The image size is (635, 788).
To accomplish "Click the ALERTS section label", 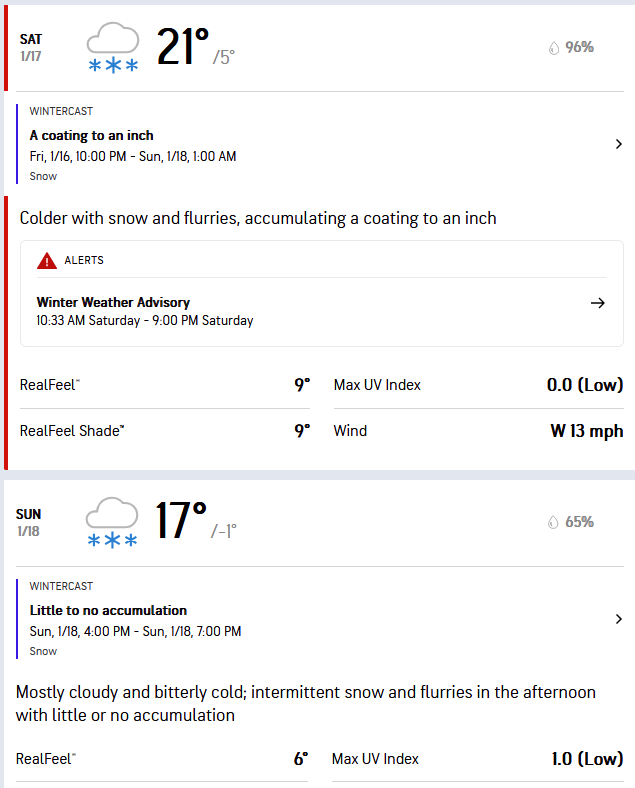I will [84, 261].
